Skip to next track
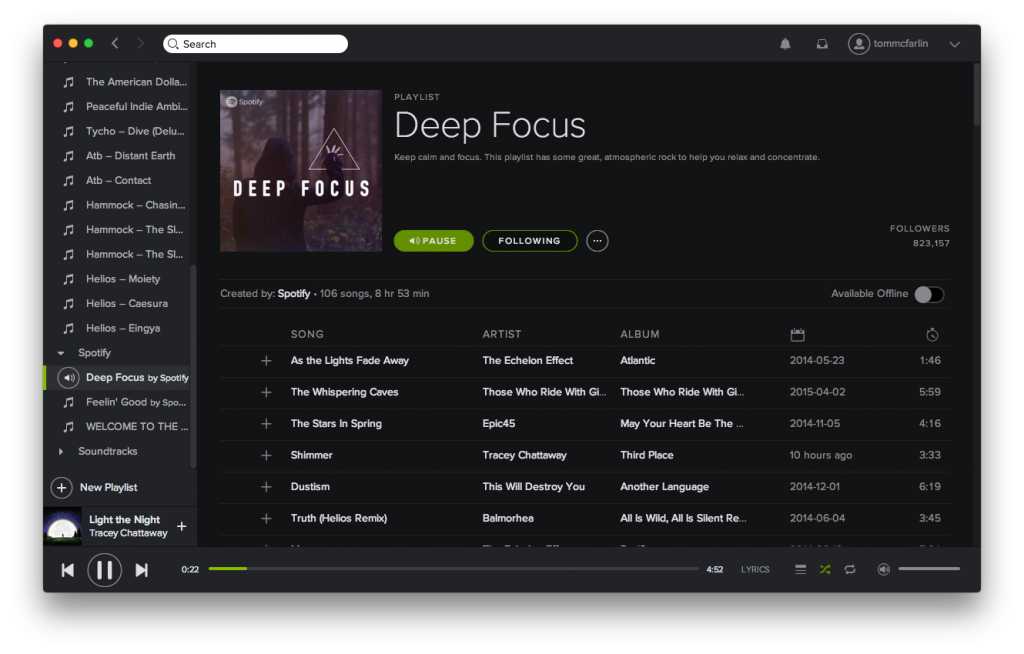Image resolution: width=1024 pixels, height=654 pixels. click(142, 570)
